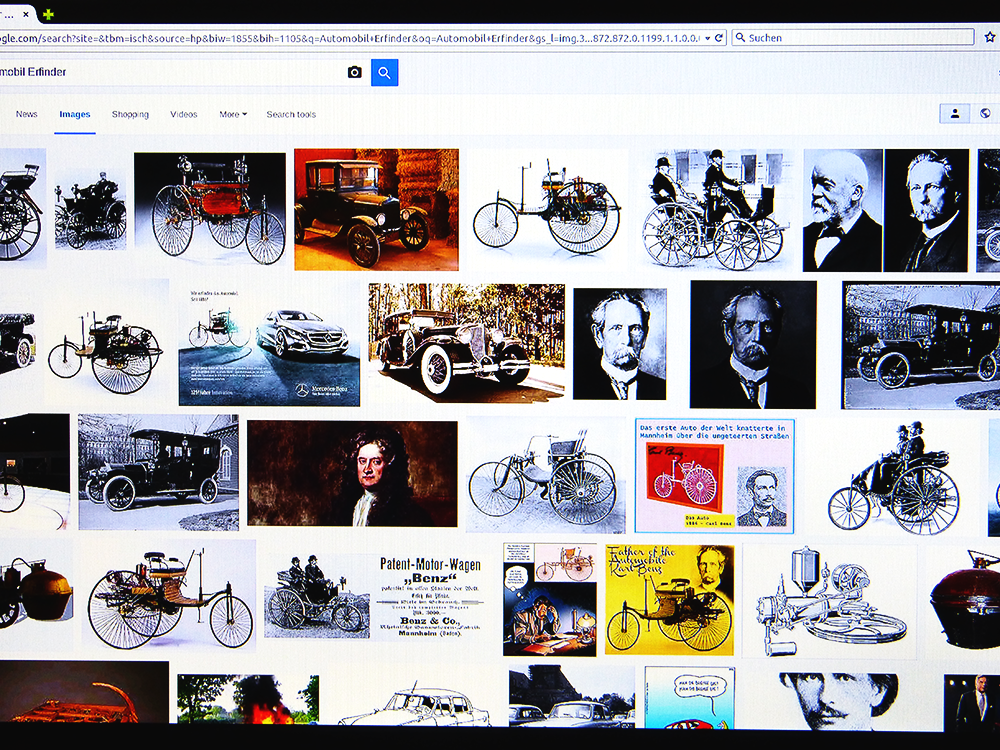
Task: Click the address bar URL
Action: [x=351, y=38]
